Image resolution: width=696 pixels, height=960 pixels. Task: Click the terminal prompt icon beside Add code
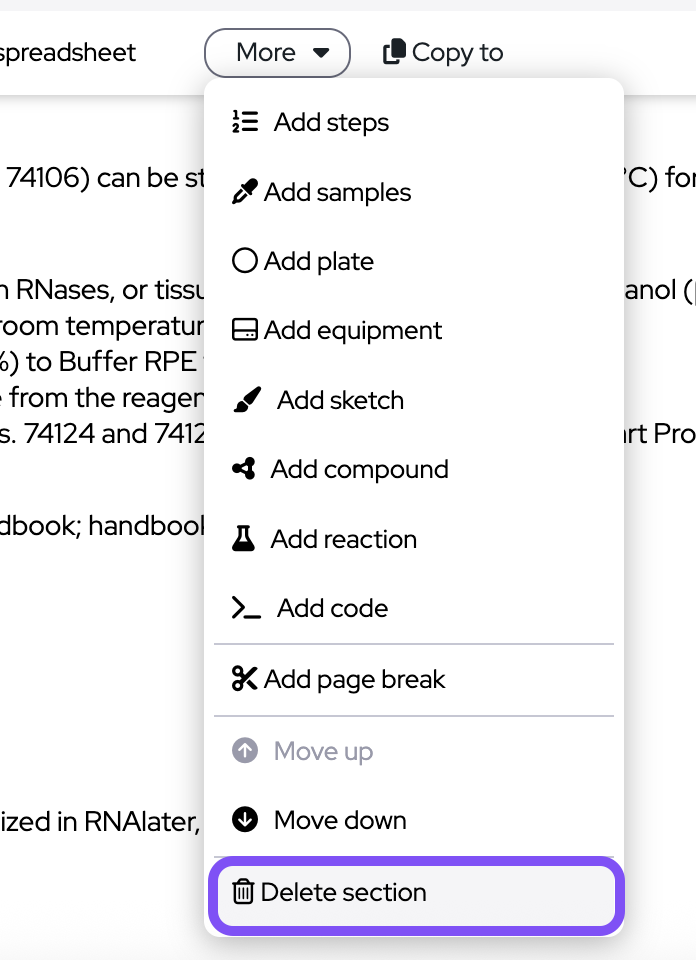click(x=246, y=608)
